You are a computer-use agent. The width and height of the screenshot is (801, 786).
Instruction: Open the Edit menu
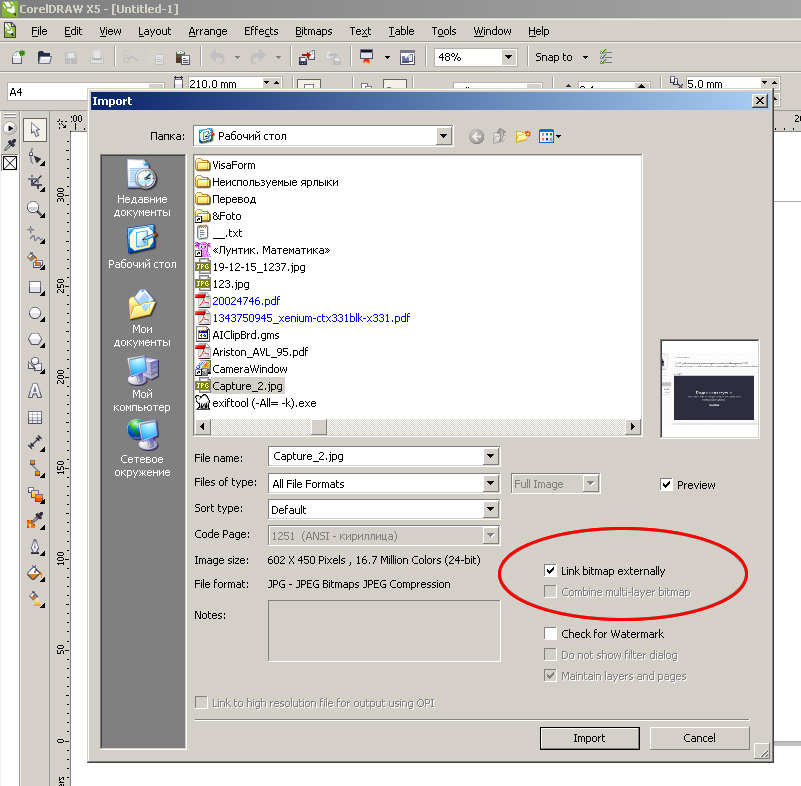[73, 32]
